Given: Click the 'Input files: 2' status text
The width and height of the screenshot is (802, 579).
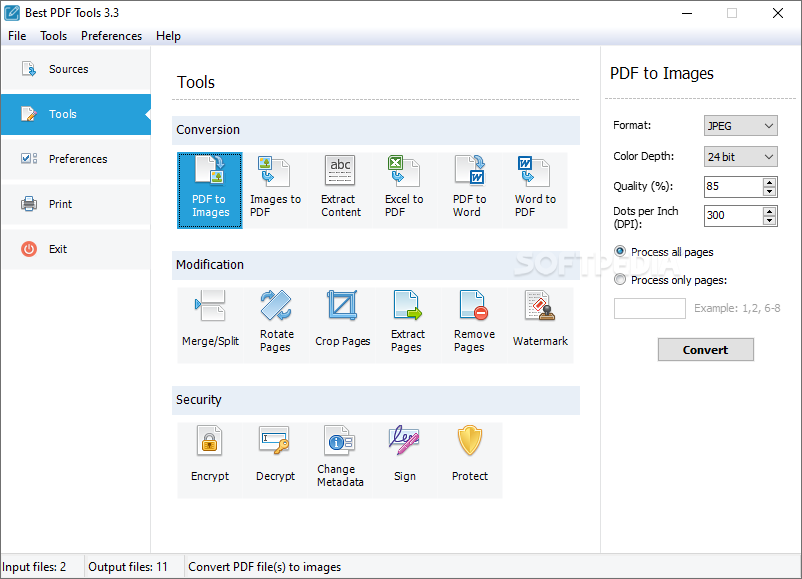Looking at the screenshot, I should pos(34,567).
